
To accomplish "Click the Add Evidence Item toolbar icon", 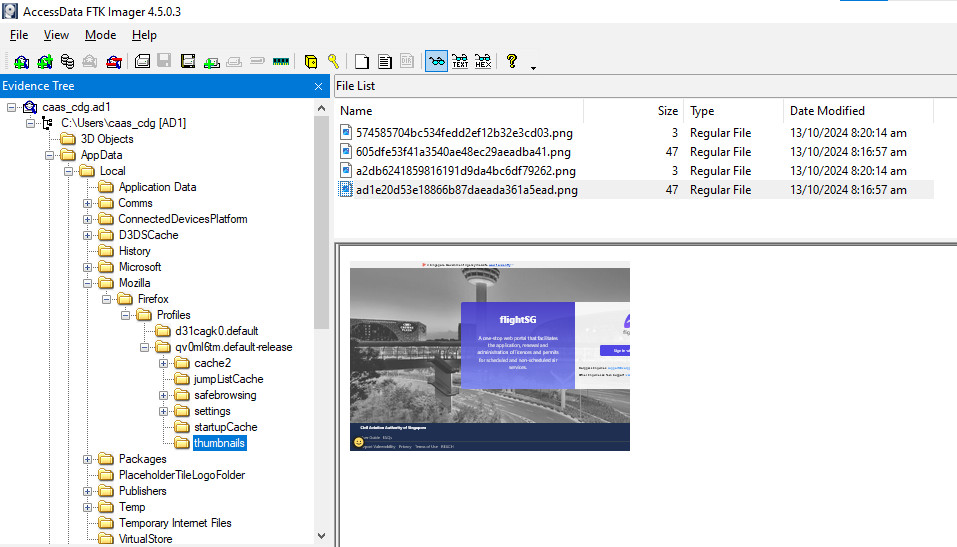I will [x=21, y=61].
